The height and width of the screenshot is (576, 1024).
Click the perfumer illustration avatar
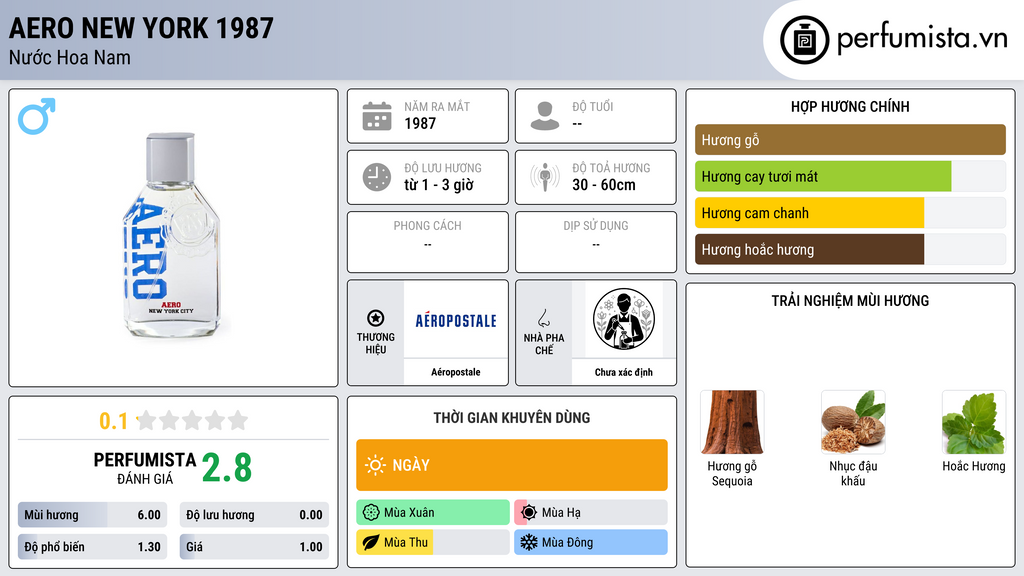tap(624, 319)
